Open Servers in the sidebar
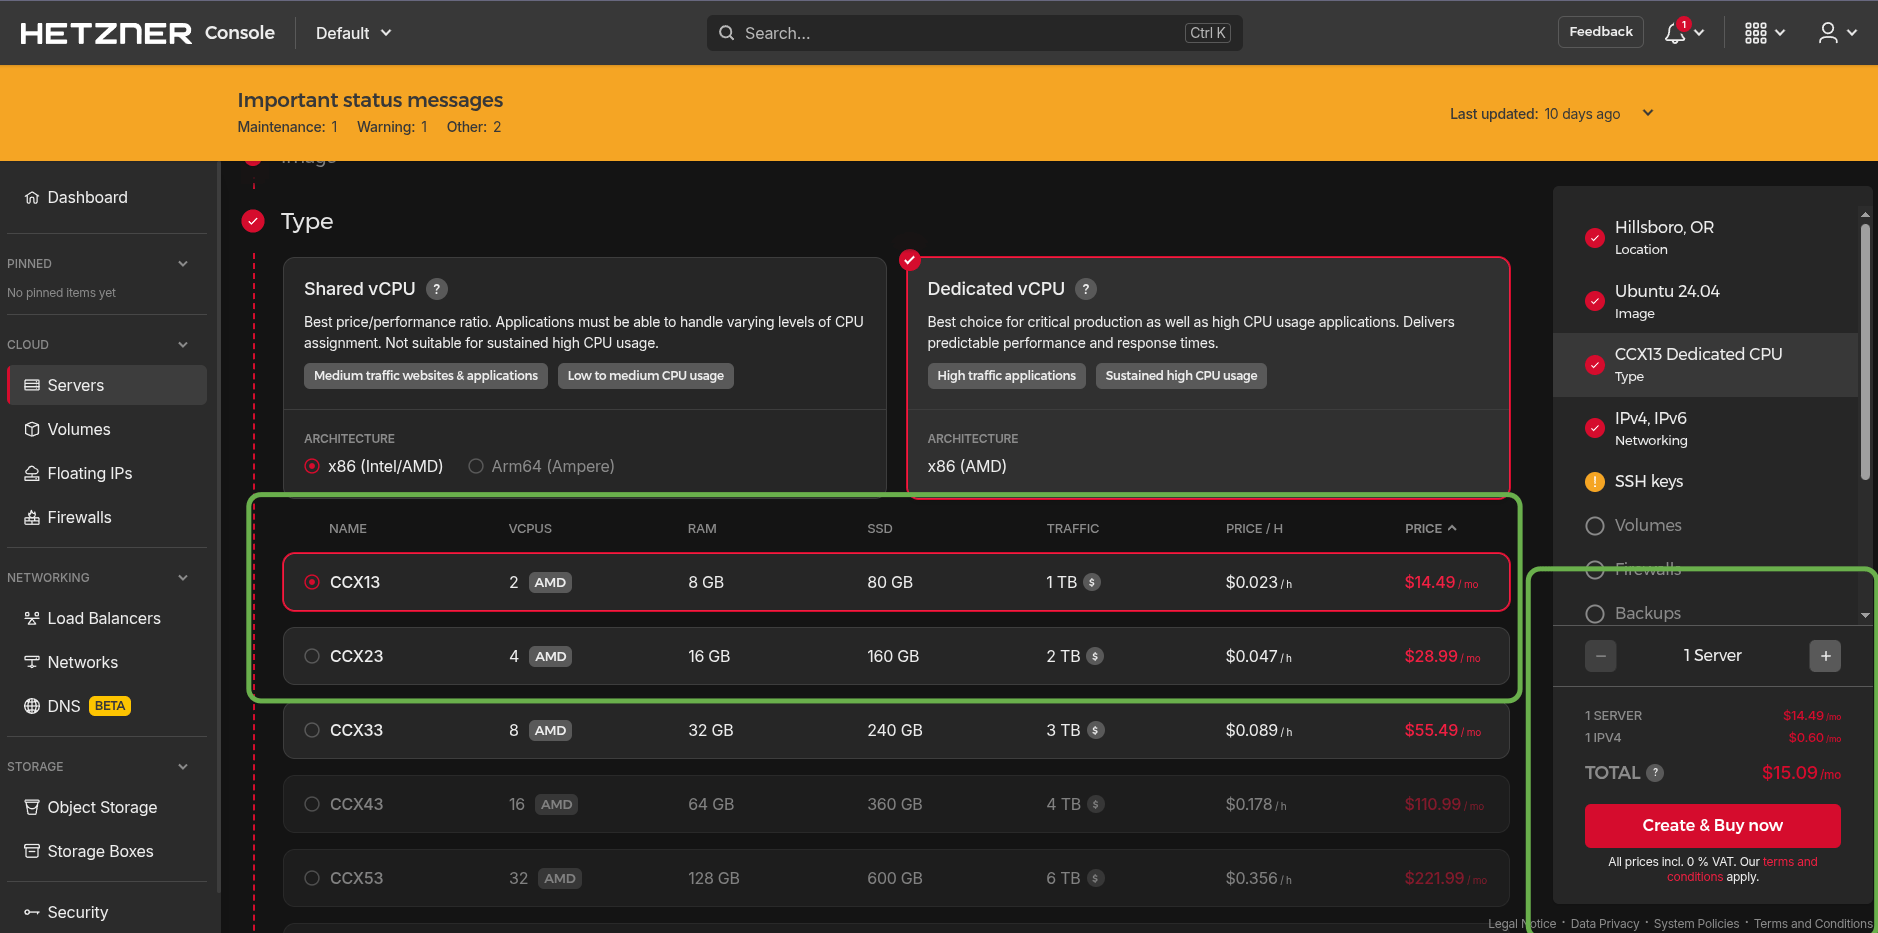Image resolution: width=1878 pixels, height=933 pixels. point(106,385)
